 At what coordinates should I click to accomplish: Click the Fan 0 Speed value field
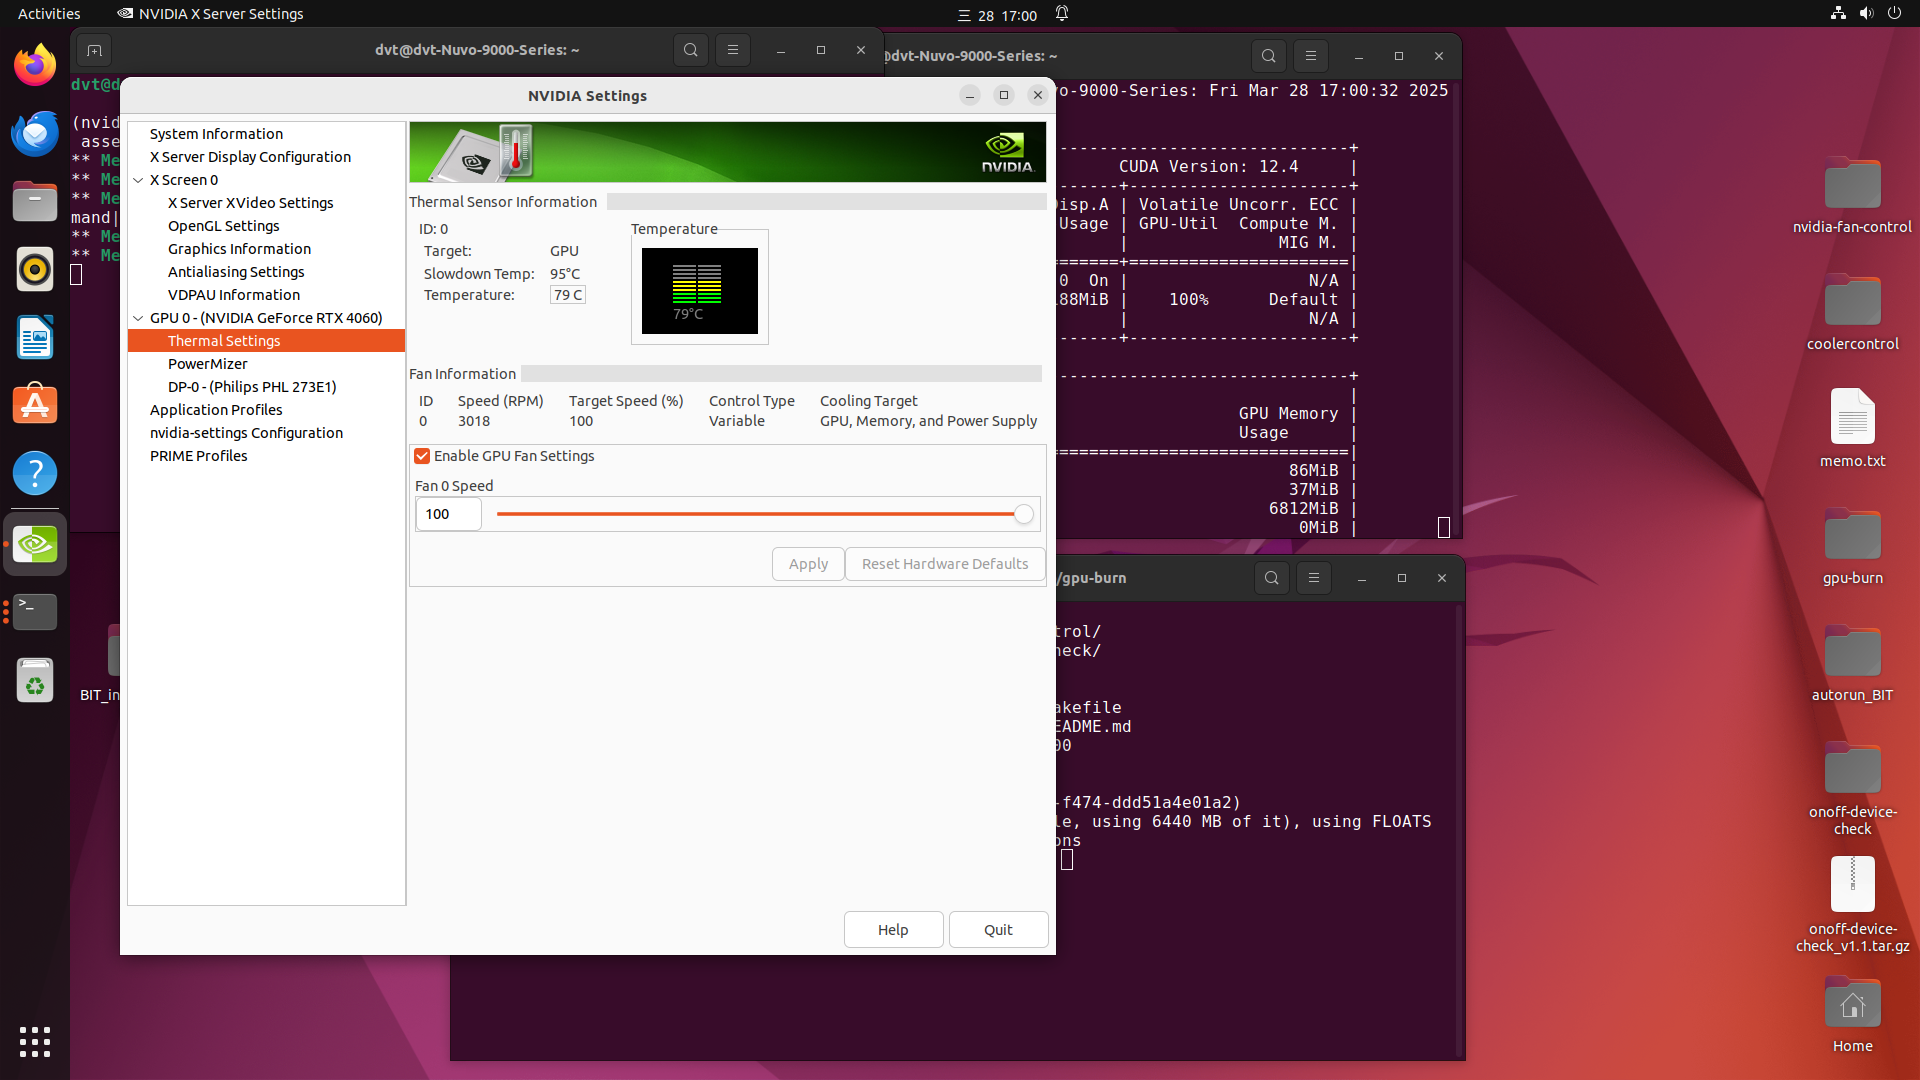coord(447,514)
